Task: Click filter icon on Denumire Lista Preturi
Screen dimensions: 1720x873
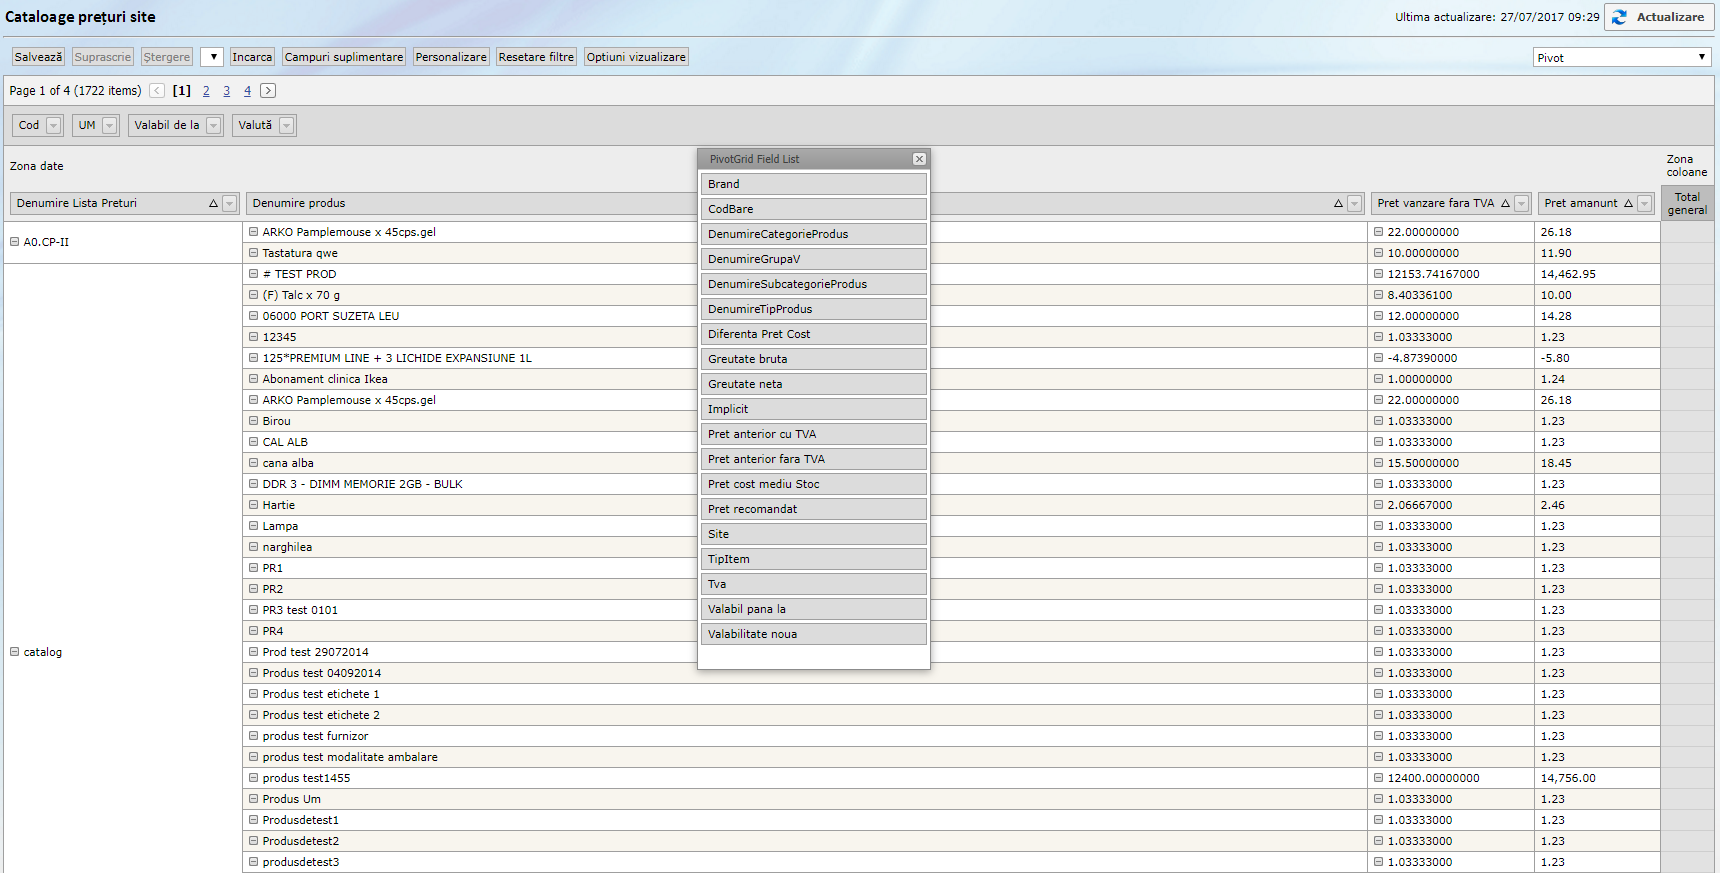Action: 230,204
